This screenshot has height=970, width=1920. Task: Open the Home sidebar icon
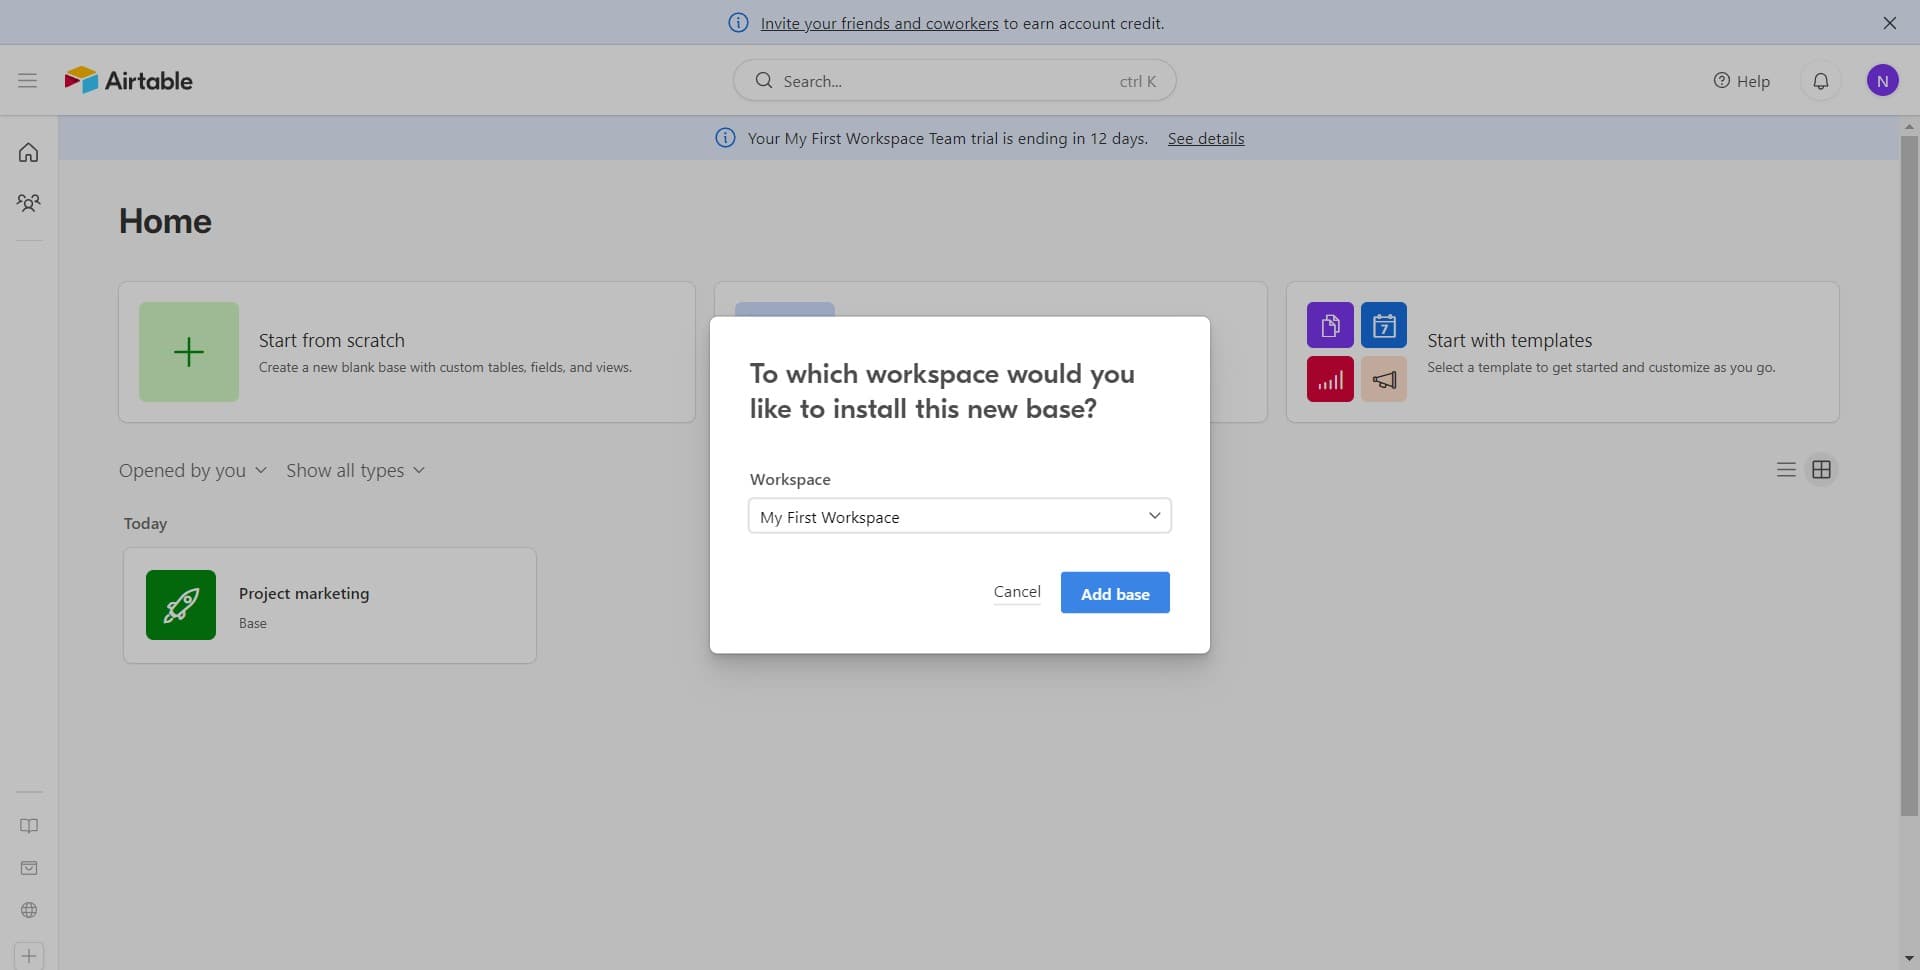tap(29, 153)
